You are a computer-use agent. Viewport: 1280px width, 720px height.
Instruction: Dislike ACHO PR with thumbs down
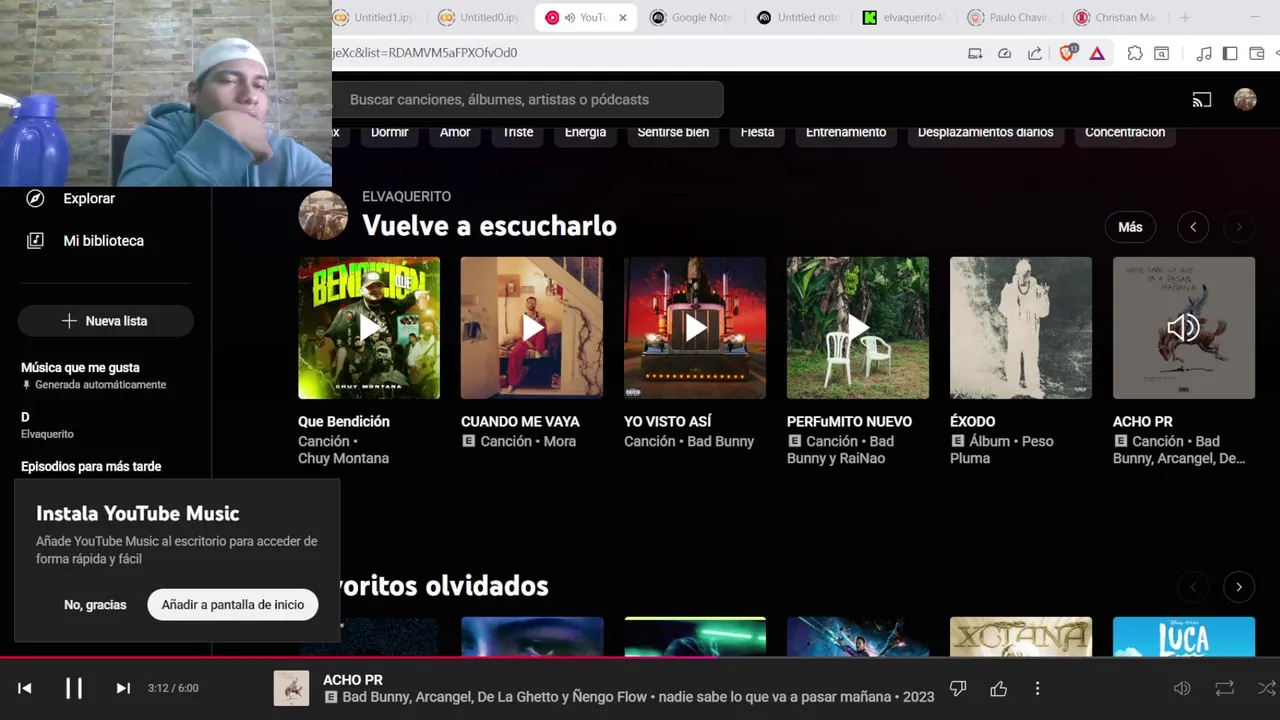pyautogui.click(x=958, y=688)
